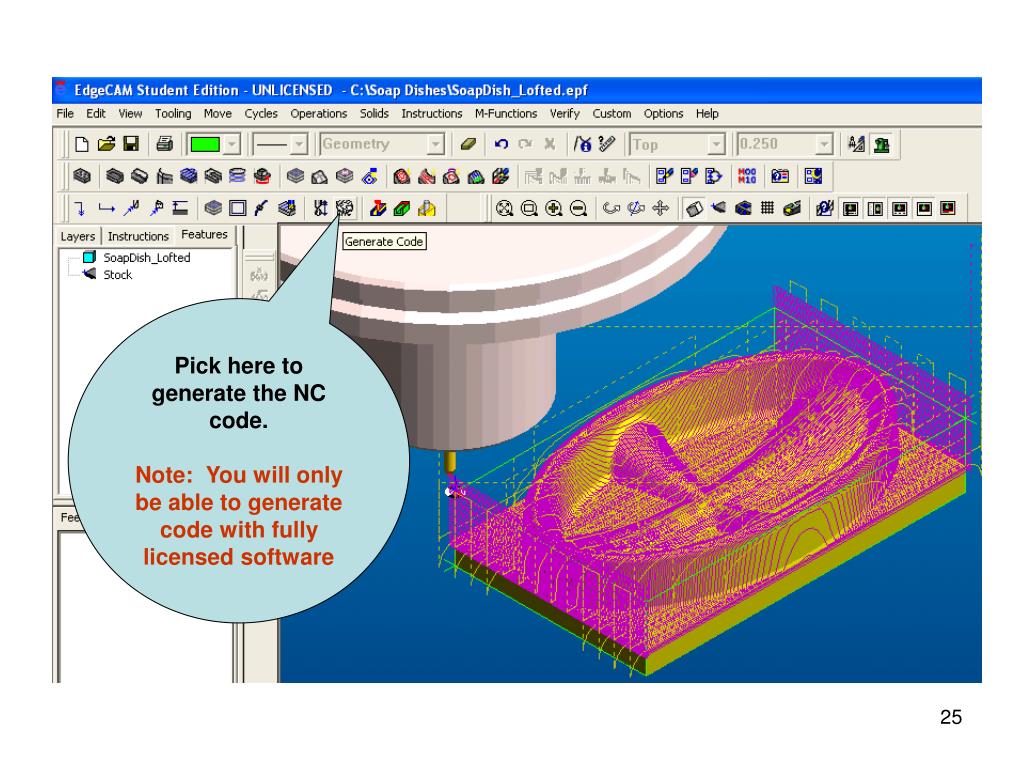Open the Options menu
1024x768 pixels.
pyautogui.click(x=664, y=114)
